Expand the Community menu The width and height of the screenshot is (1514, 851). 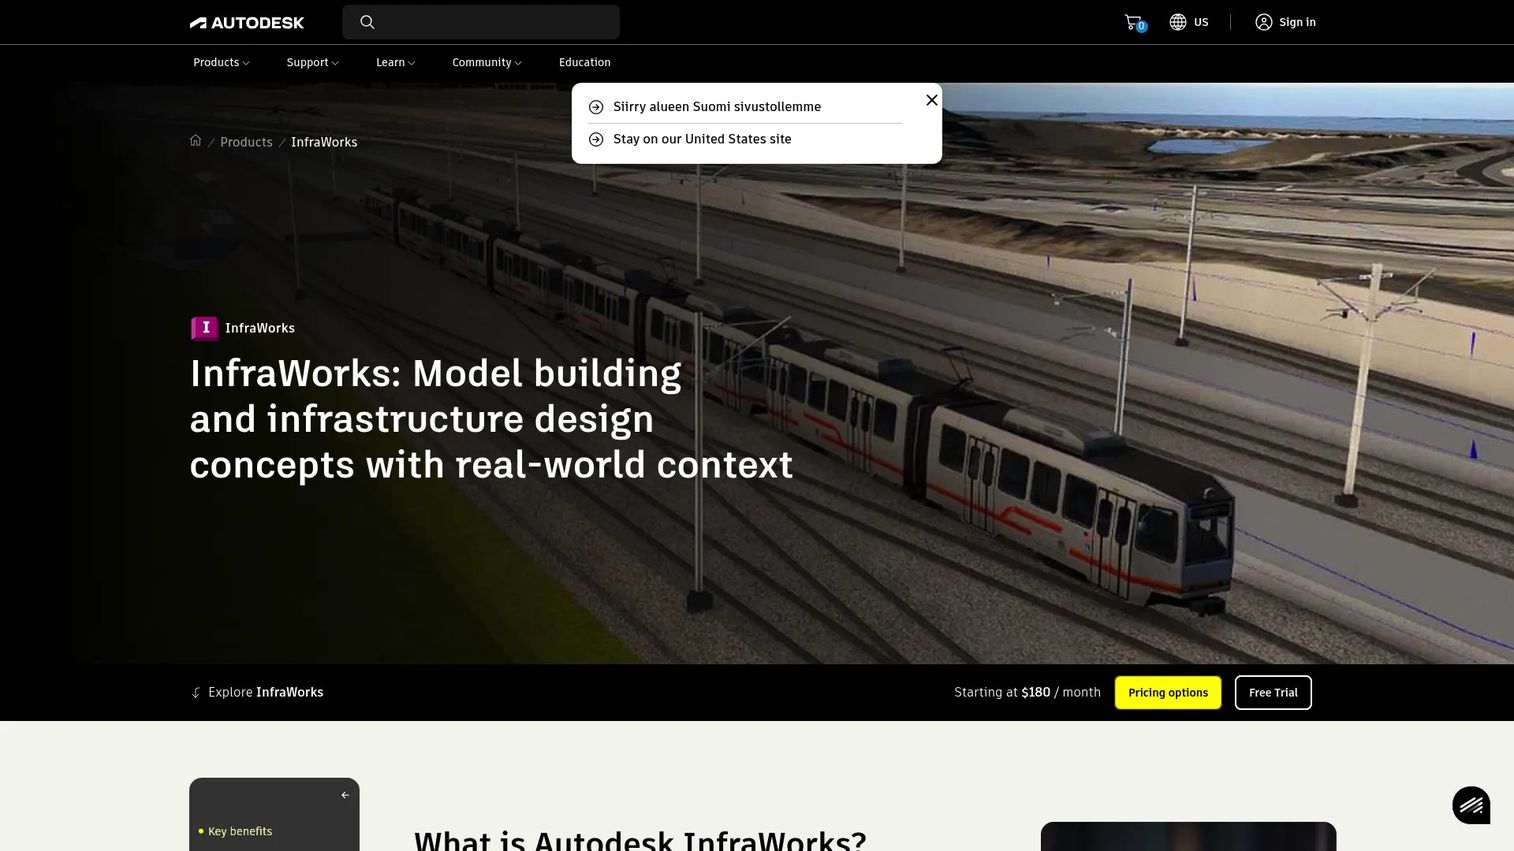pyautogui.click(x=487, y=62)
